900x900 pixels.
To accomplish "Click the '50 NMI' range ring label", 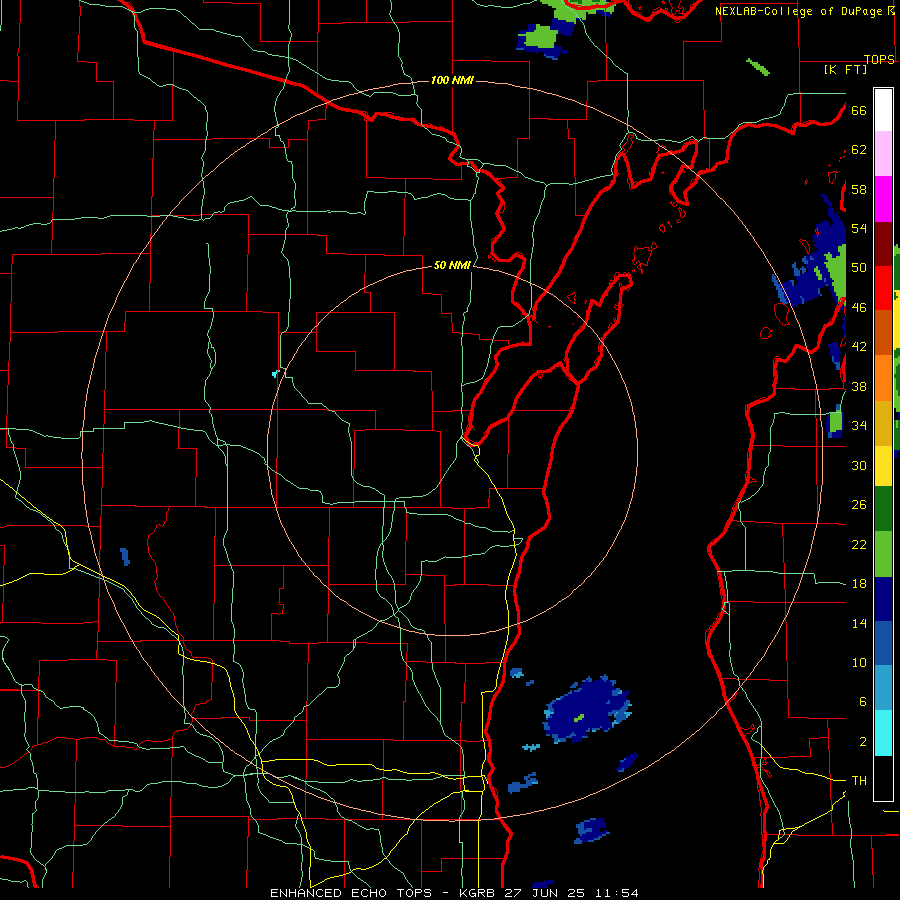I will pyautogui.click(x=452, y=265).
